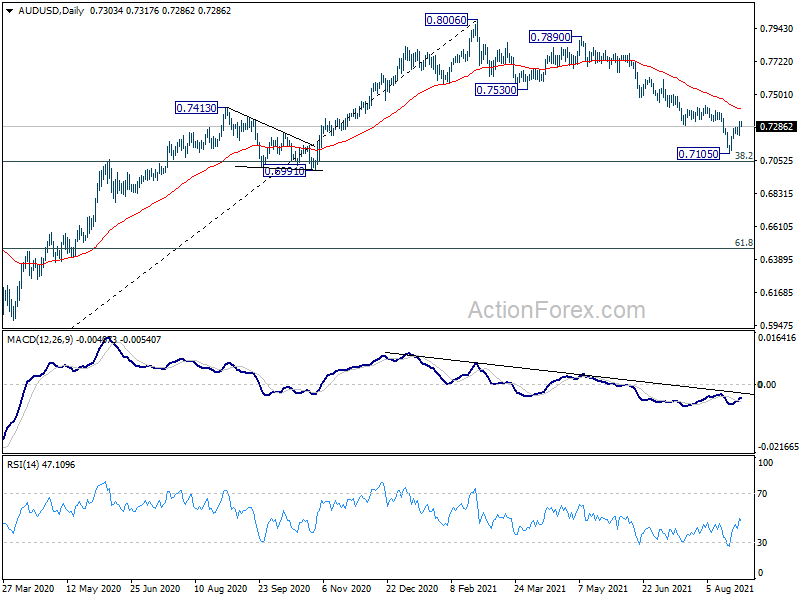Click the 24 Mar 2021 date label
Viewport: 800px width, 600px height.
click(540, 589)
